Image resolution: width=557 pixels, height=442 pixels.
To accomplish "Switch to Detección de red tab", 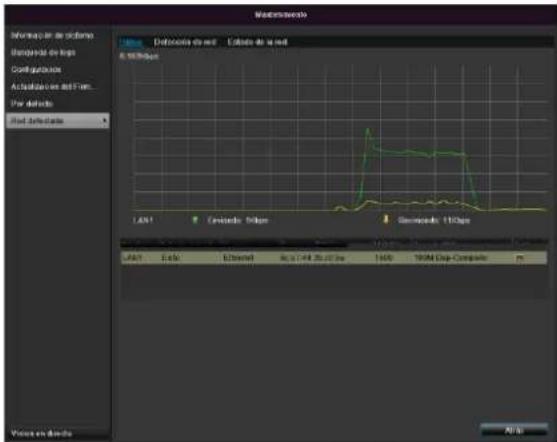I will pyautogui.click(x=185, y=42).
